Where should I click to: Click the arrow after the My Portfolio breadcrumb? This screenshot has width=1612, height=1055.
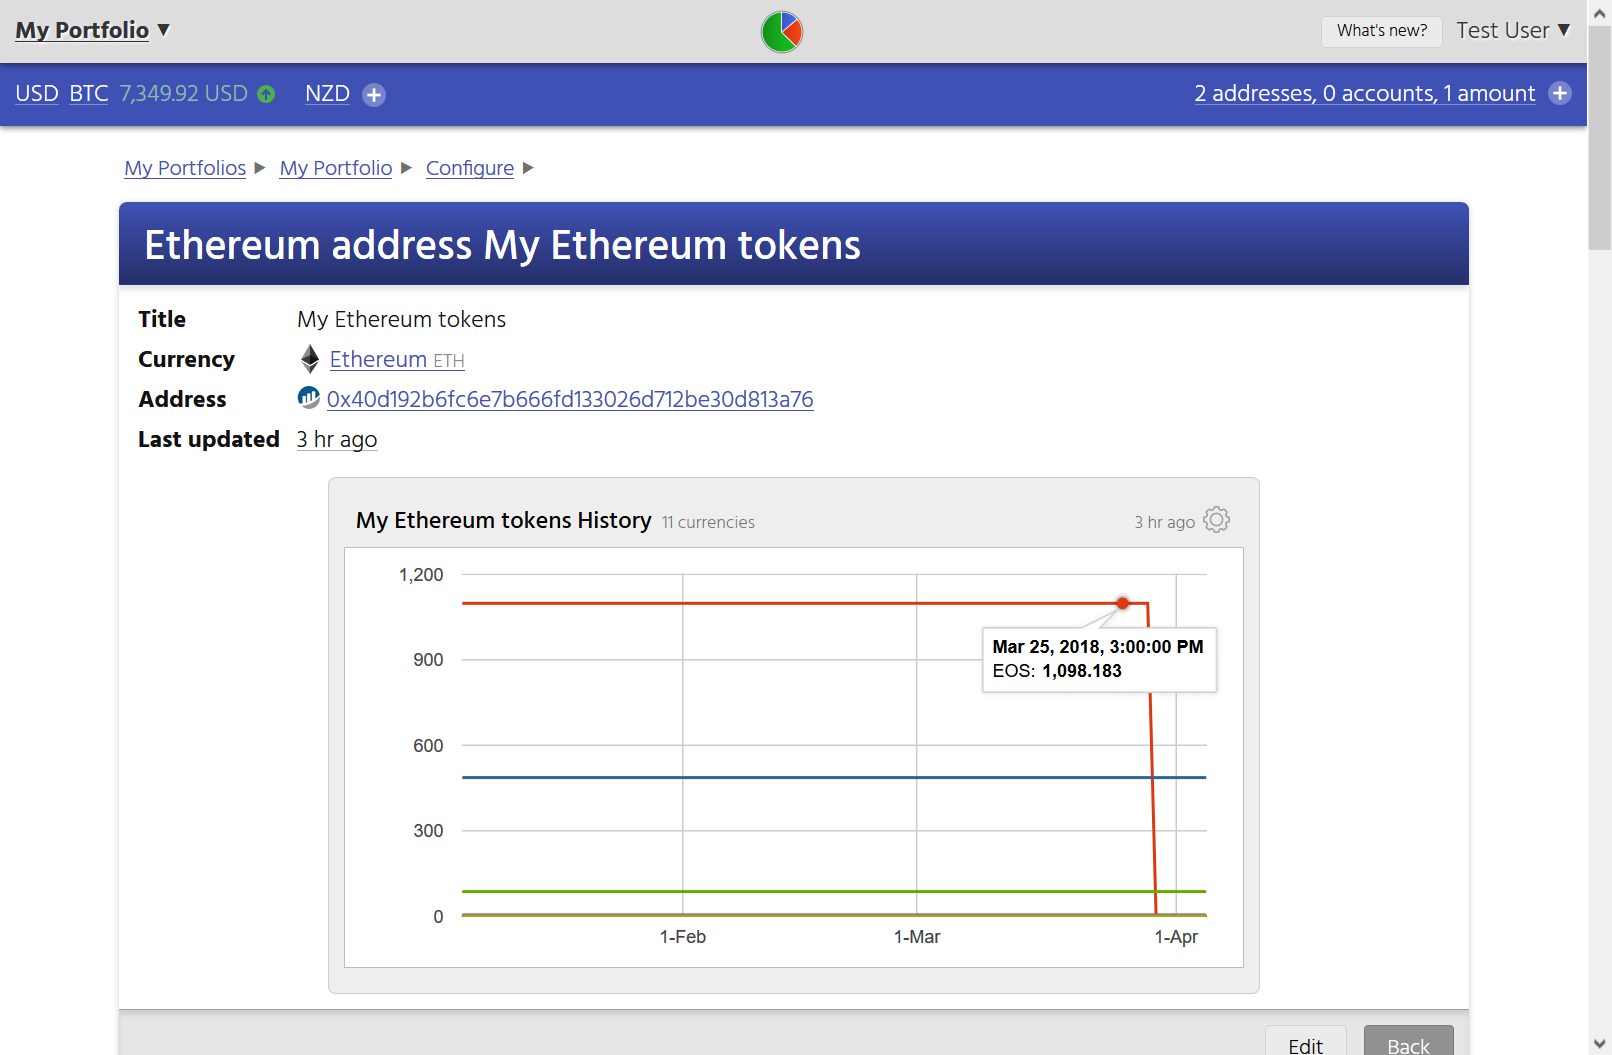pyautogui.click(x=406, y=168)
